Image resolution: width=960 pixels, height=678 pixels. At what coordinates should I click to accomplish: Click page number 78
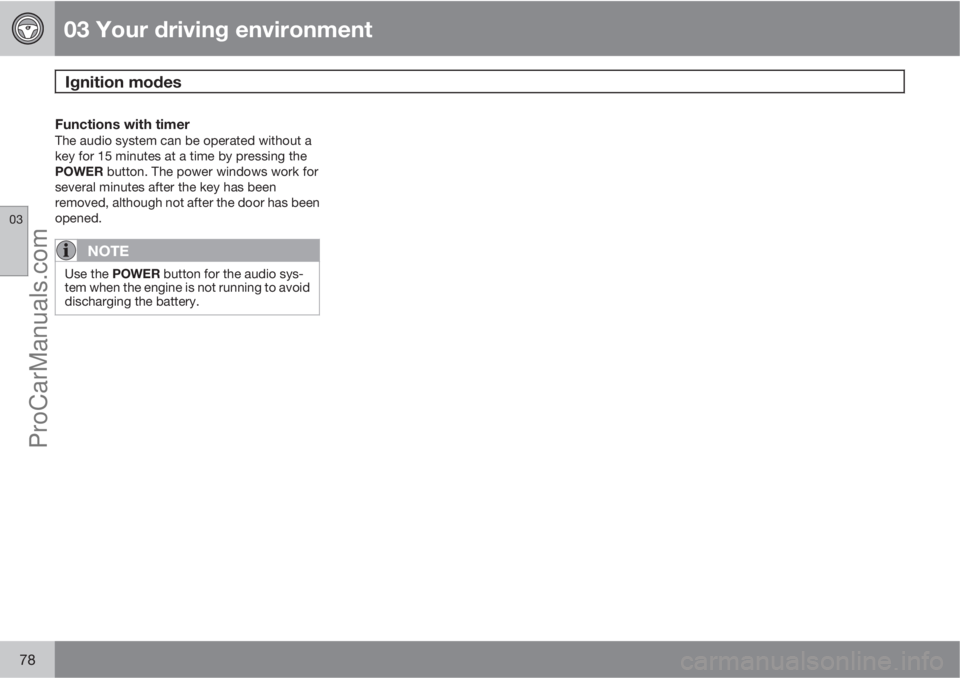coord(28,660)
